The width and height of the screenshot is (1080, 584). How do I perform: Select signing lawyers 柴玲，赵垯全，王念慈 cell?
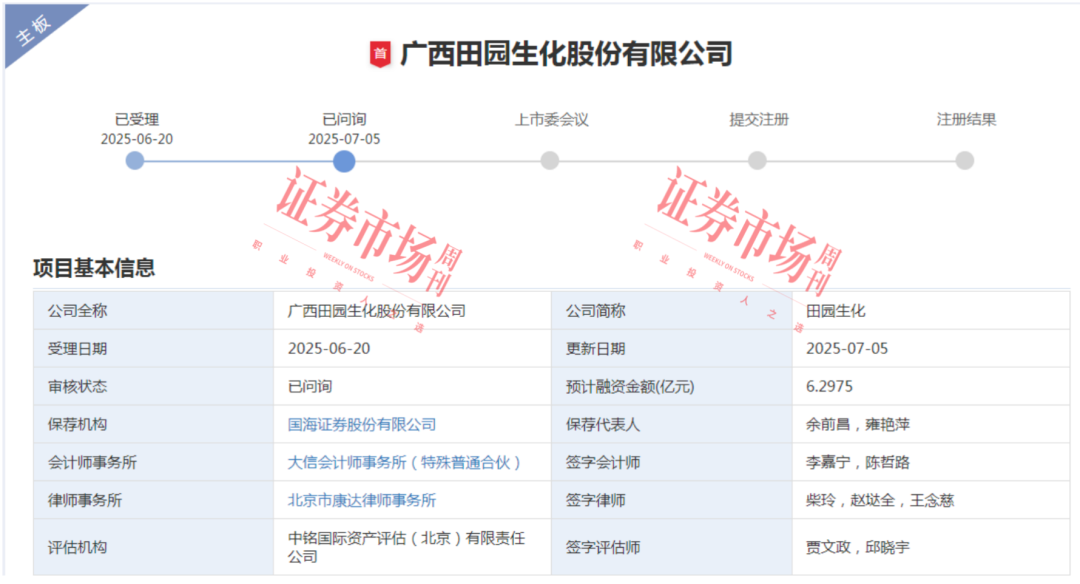point(879,501)
